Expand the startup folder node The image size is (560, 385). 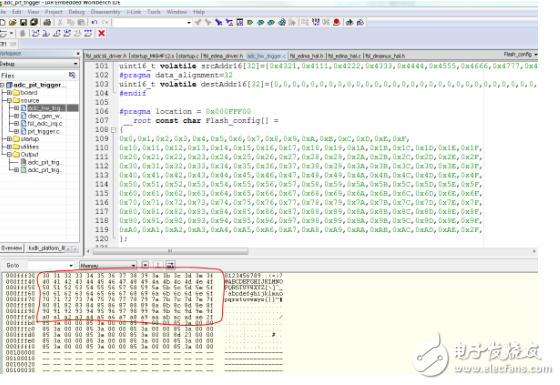pyautogui.click(x=9, y=139)
